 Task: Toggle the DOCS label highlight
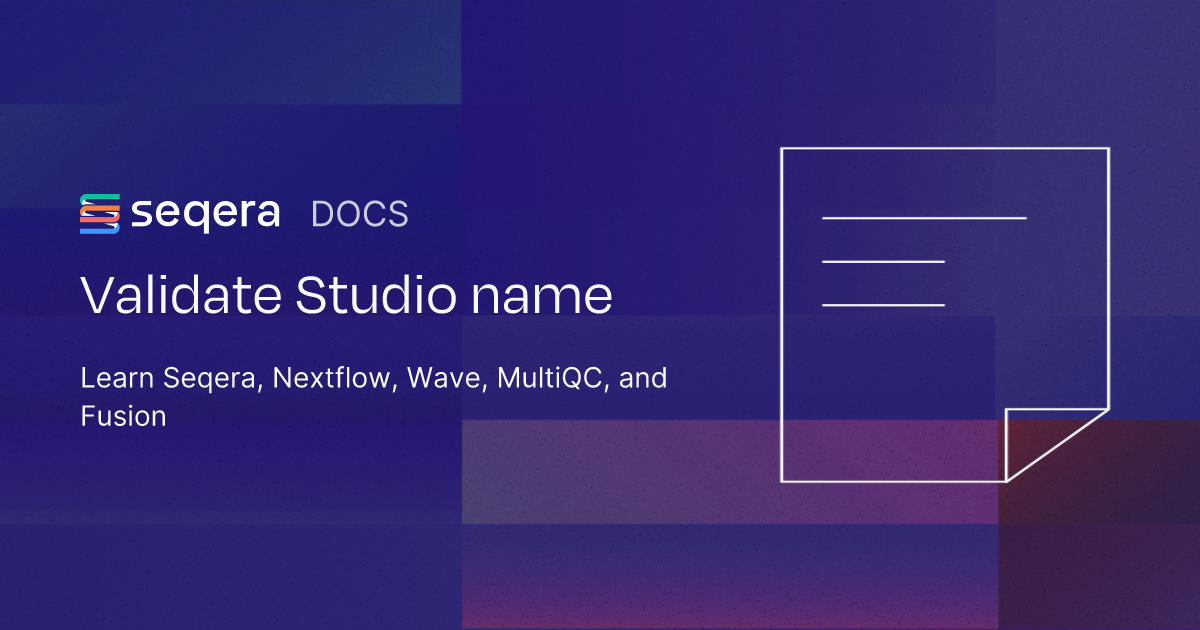coord(360,213)
